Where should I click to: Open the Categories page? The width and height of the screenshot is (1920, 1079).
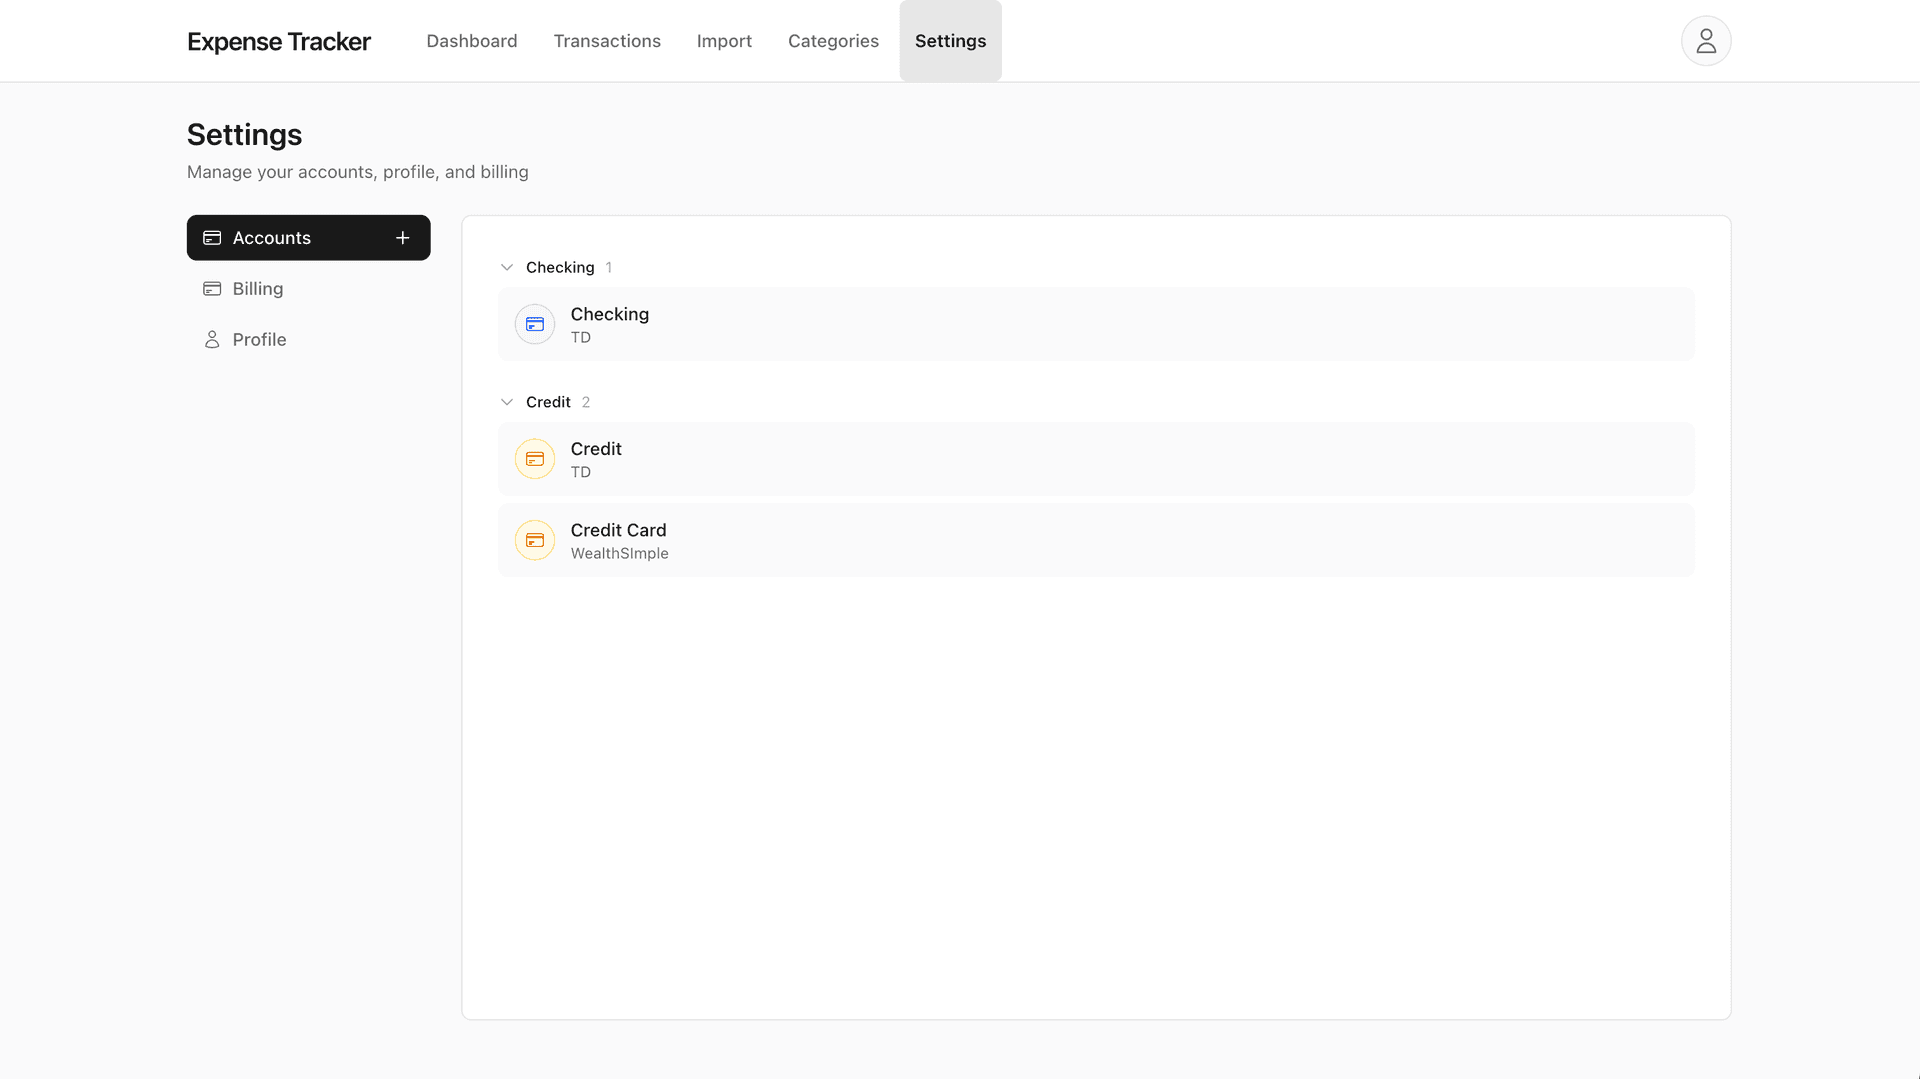point(833,40)
